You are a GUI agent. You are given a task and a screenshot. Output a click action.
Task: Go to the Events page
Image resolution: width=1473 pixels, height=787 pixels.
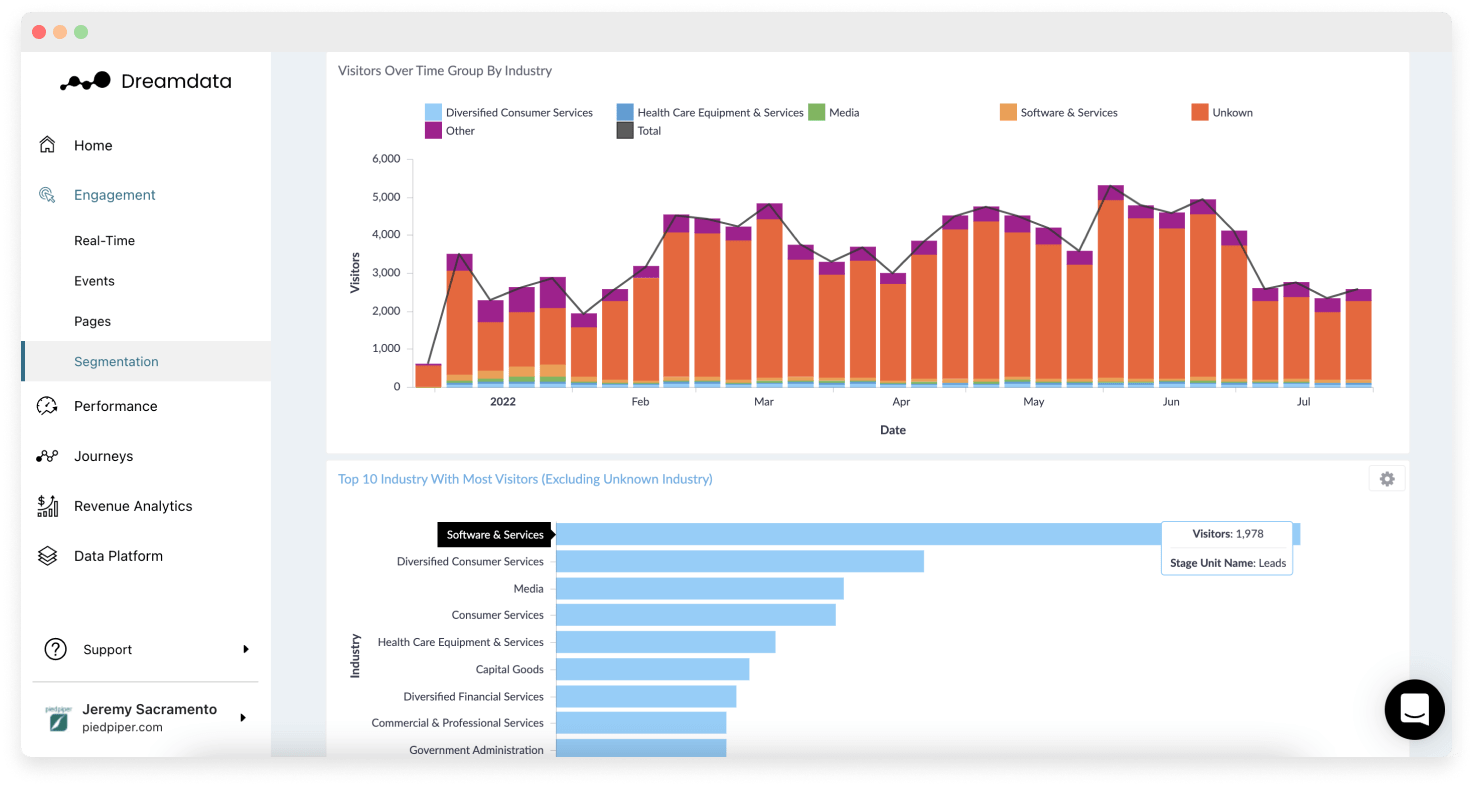click(94, 281)
